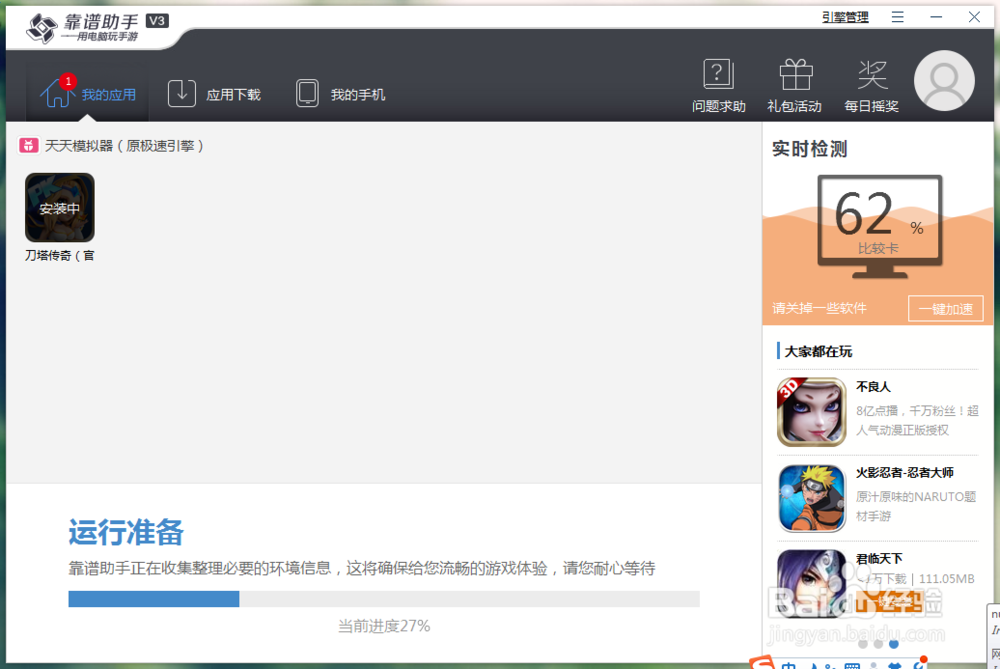Switch to the 应用下载 tab

coord(214,94)
